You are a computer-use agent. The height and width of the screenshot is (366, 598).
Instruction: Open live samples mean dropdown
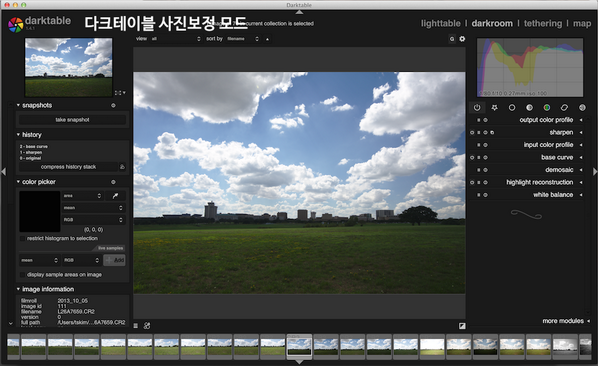(x=39, y=260)
